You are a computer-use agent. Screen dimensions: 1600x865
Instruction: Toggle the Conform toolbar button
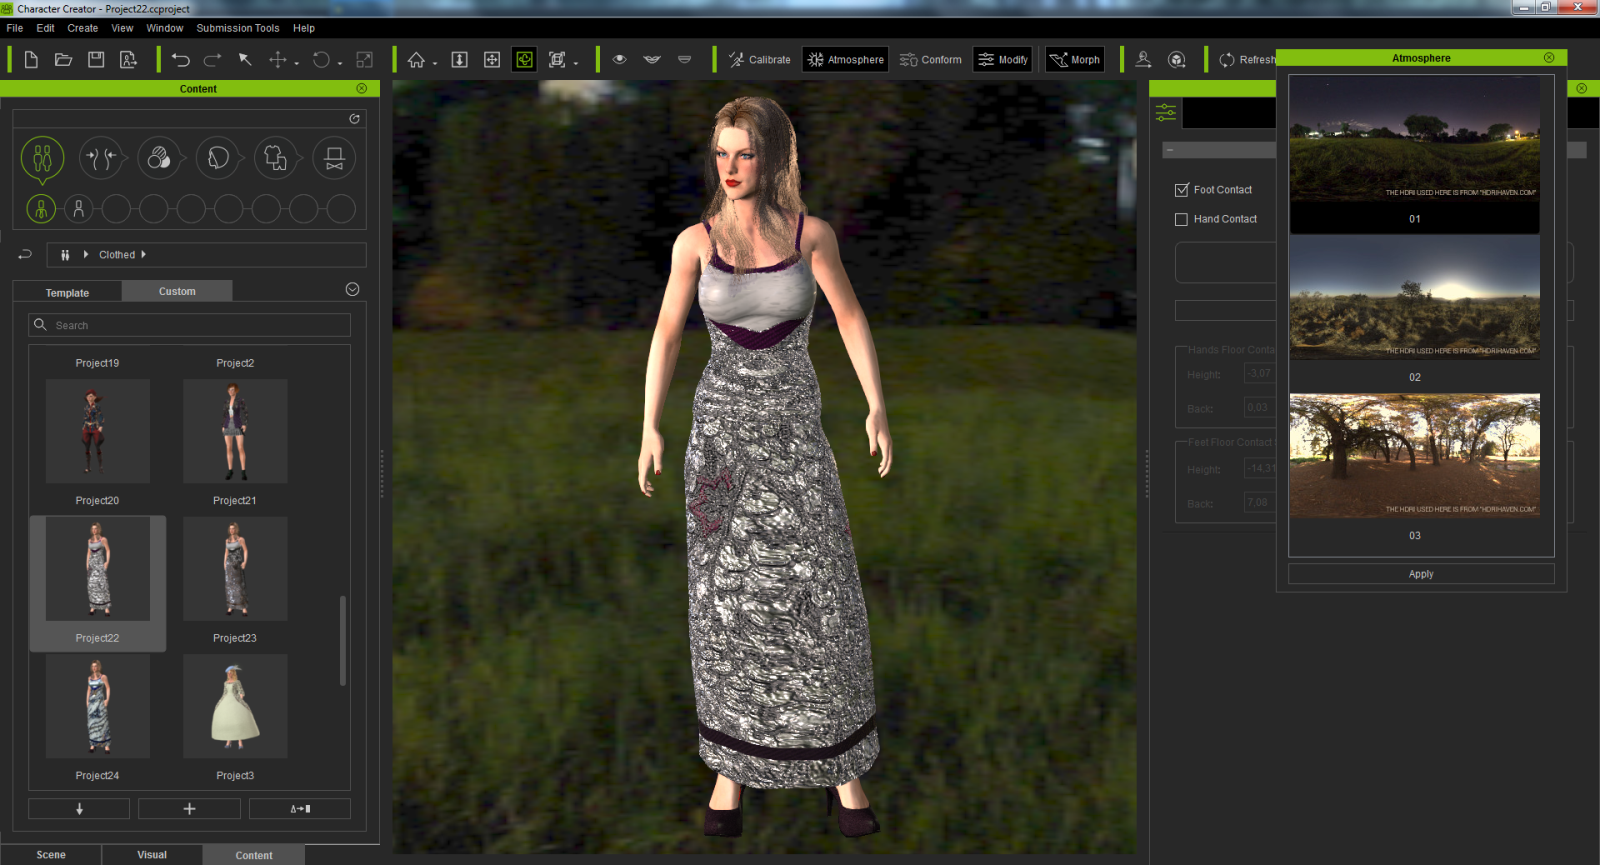pos(930,60)
